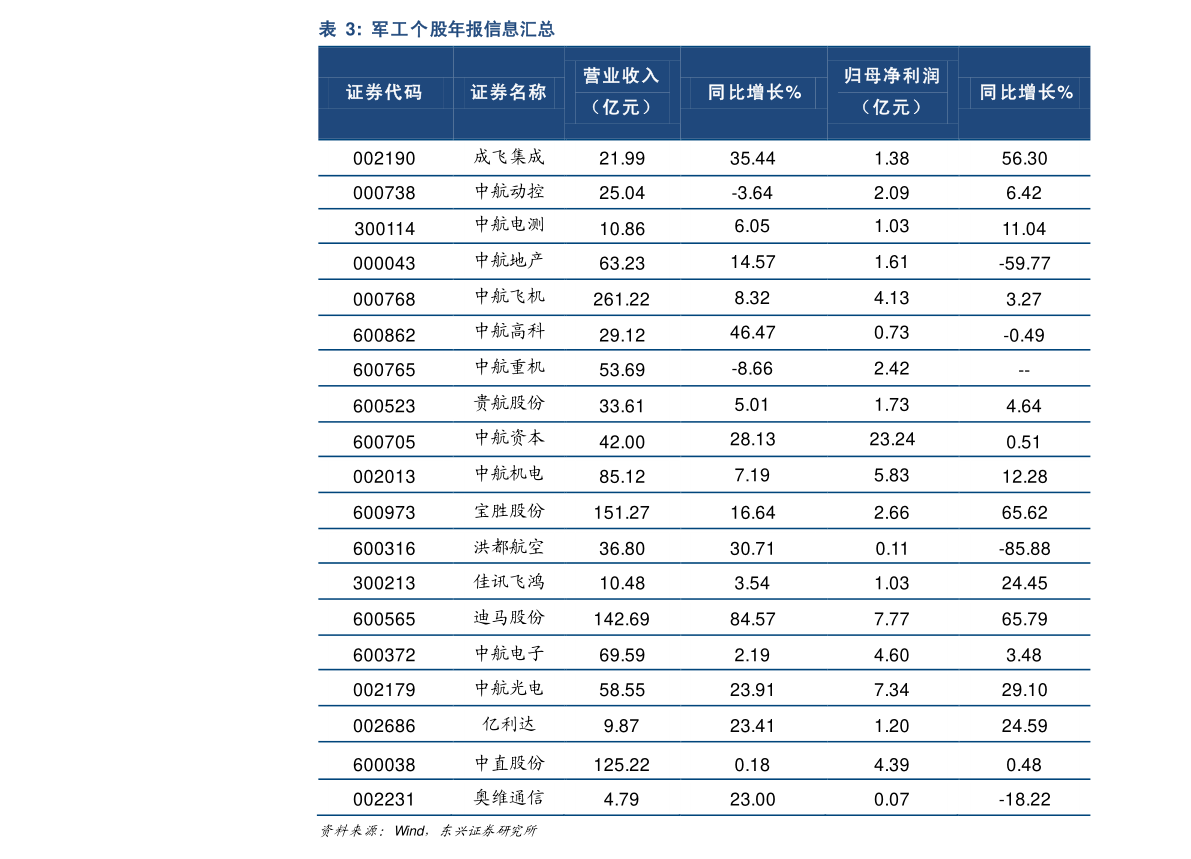
Task: Click the stock name 中航地产
Action: pos(509,261)
